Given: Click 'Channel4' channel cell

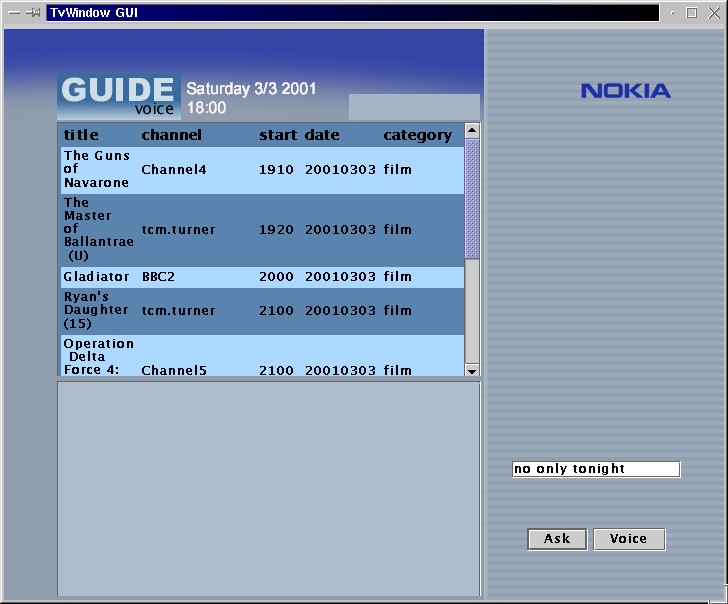Looking at the screenshot, I should (174, 169).
